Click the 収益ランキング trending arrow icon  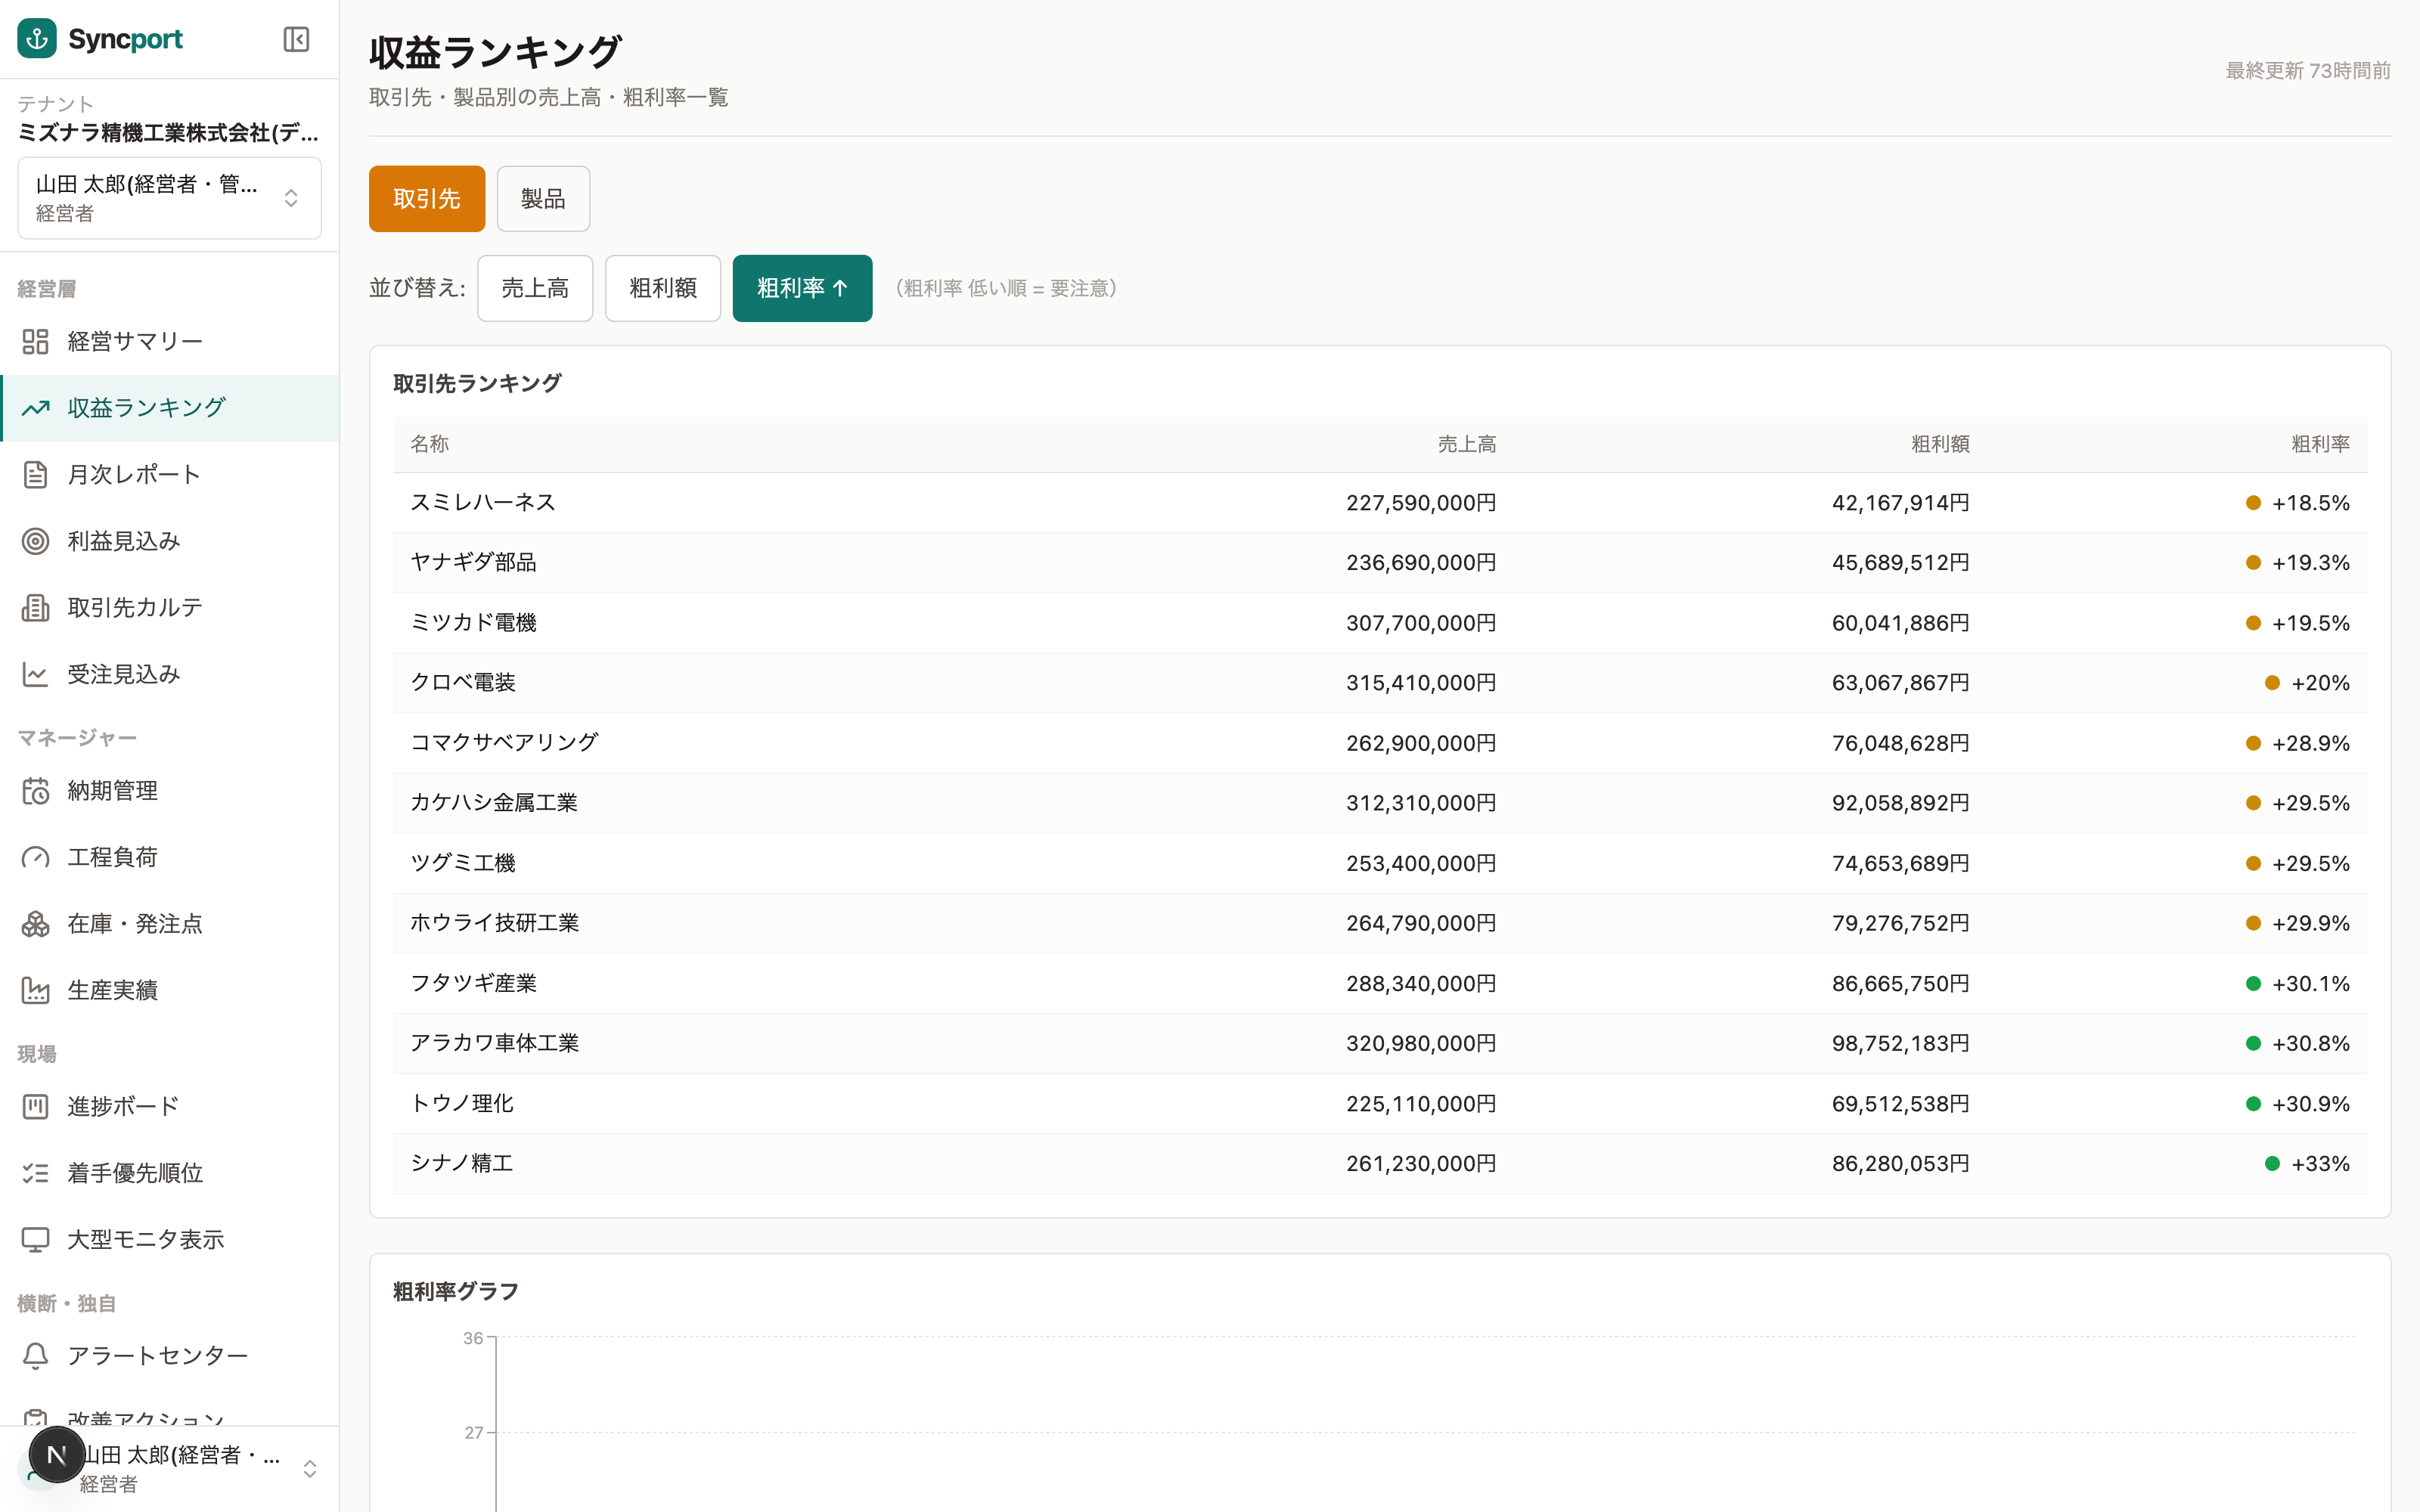coord(35,408)
